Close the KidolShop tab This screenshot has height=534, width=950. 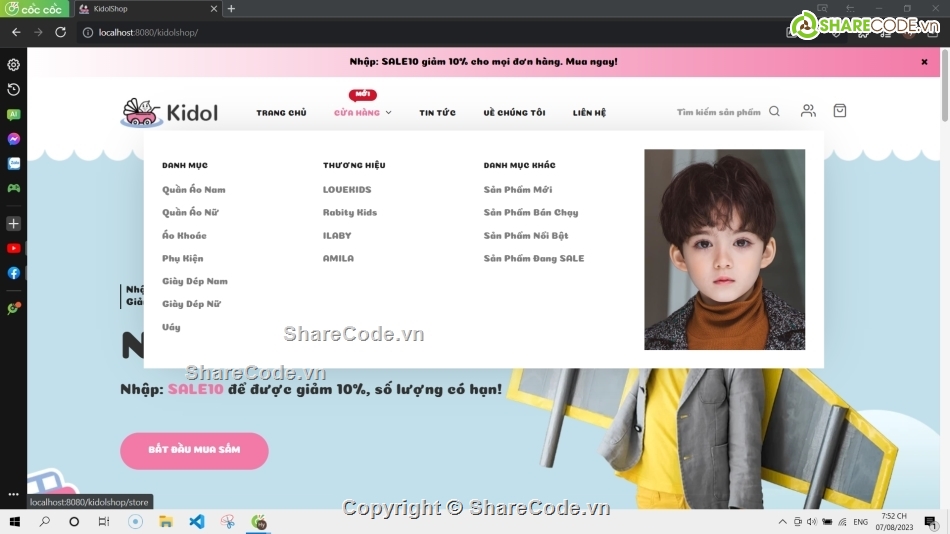pos(214,9)
